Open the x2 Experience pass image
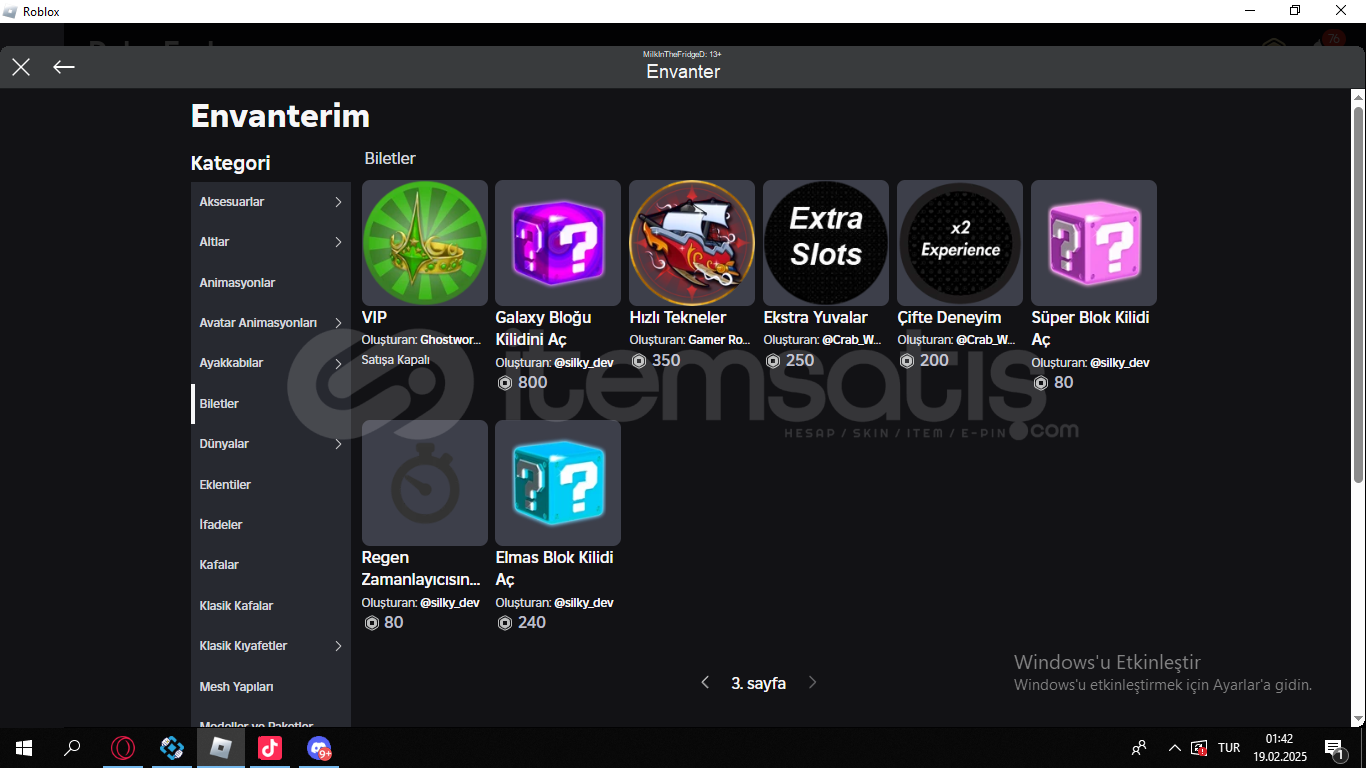1366x768 pixels. point(960,243)
